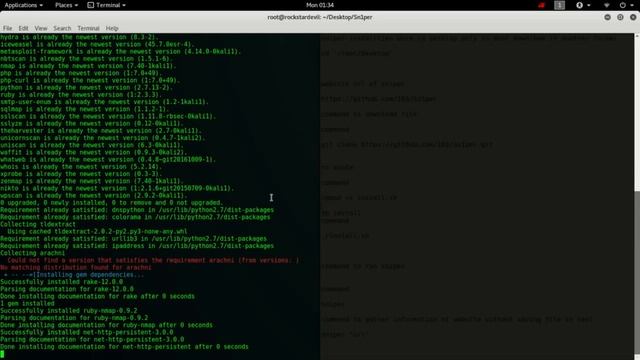Click the 'nikto is already the newest' line

click(117, 188)
